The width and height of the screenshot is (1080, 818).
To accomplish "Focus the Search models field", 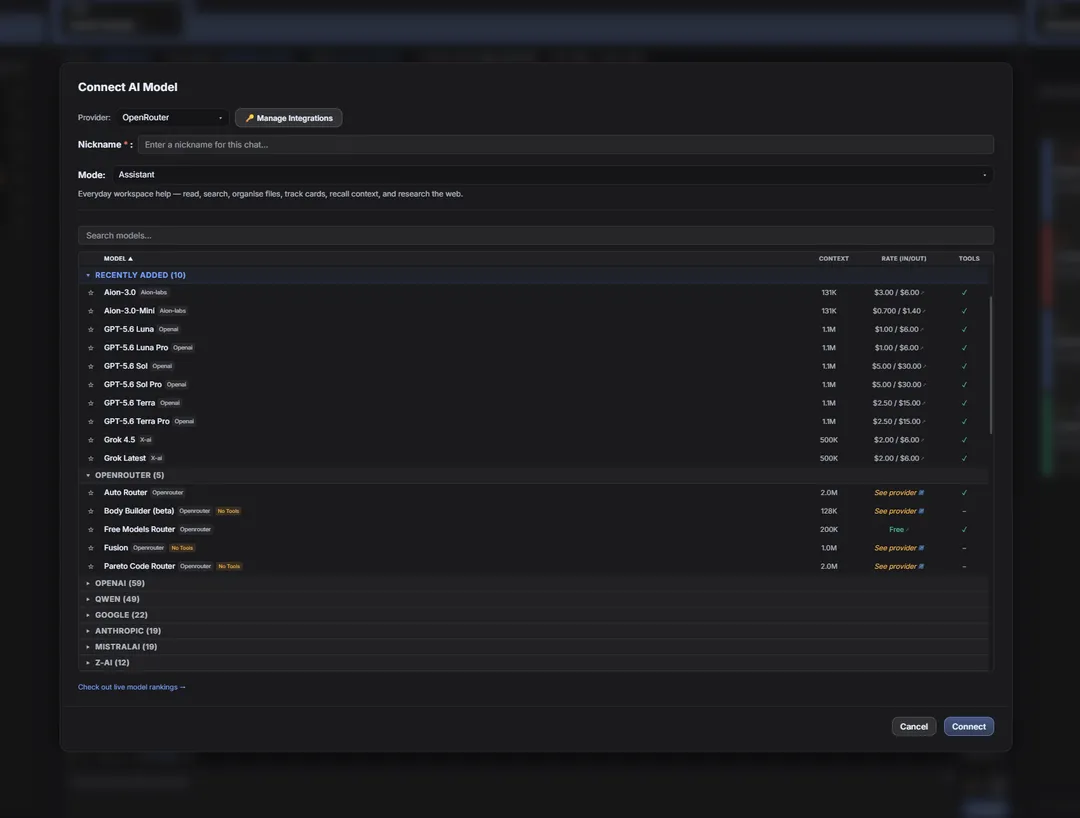I will tap(536, 235).
